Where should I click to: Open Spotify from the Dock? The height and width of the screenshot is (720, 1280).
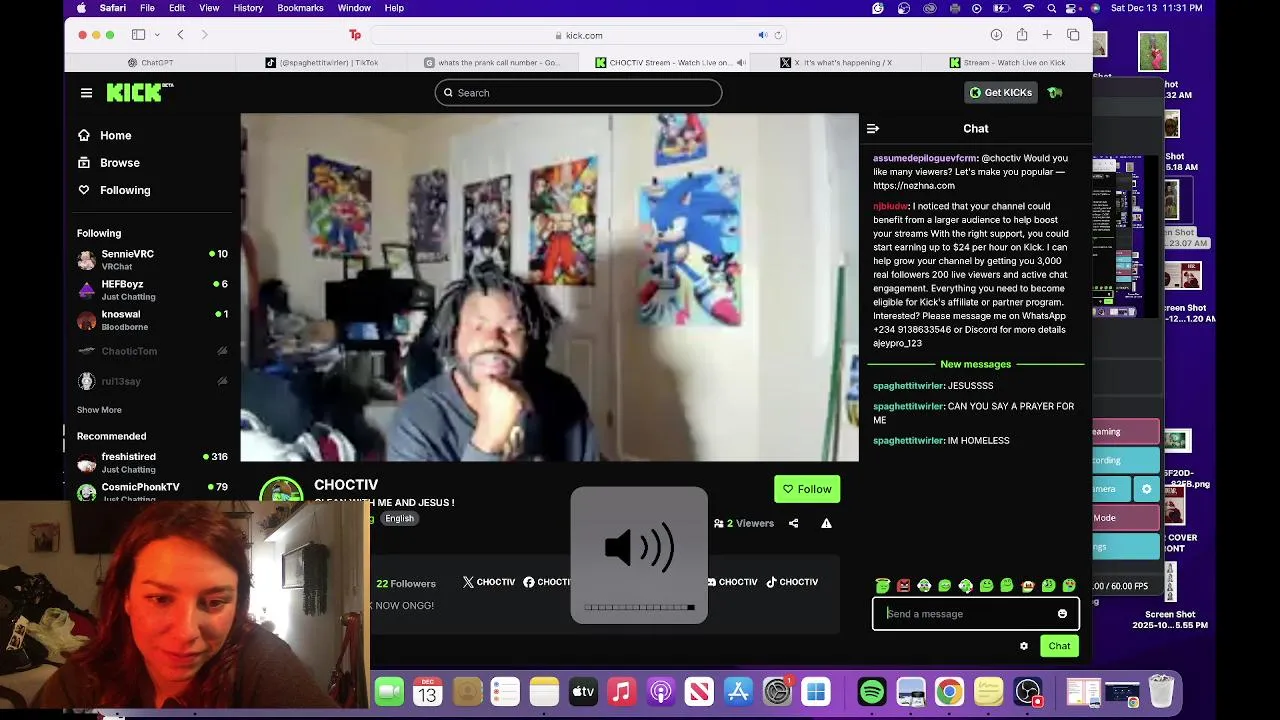point(872,691)
